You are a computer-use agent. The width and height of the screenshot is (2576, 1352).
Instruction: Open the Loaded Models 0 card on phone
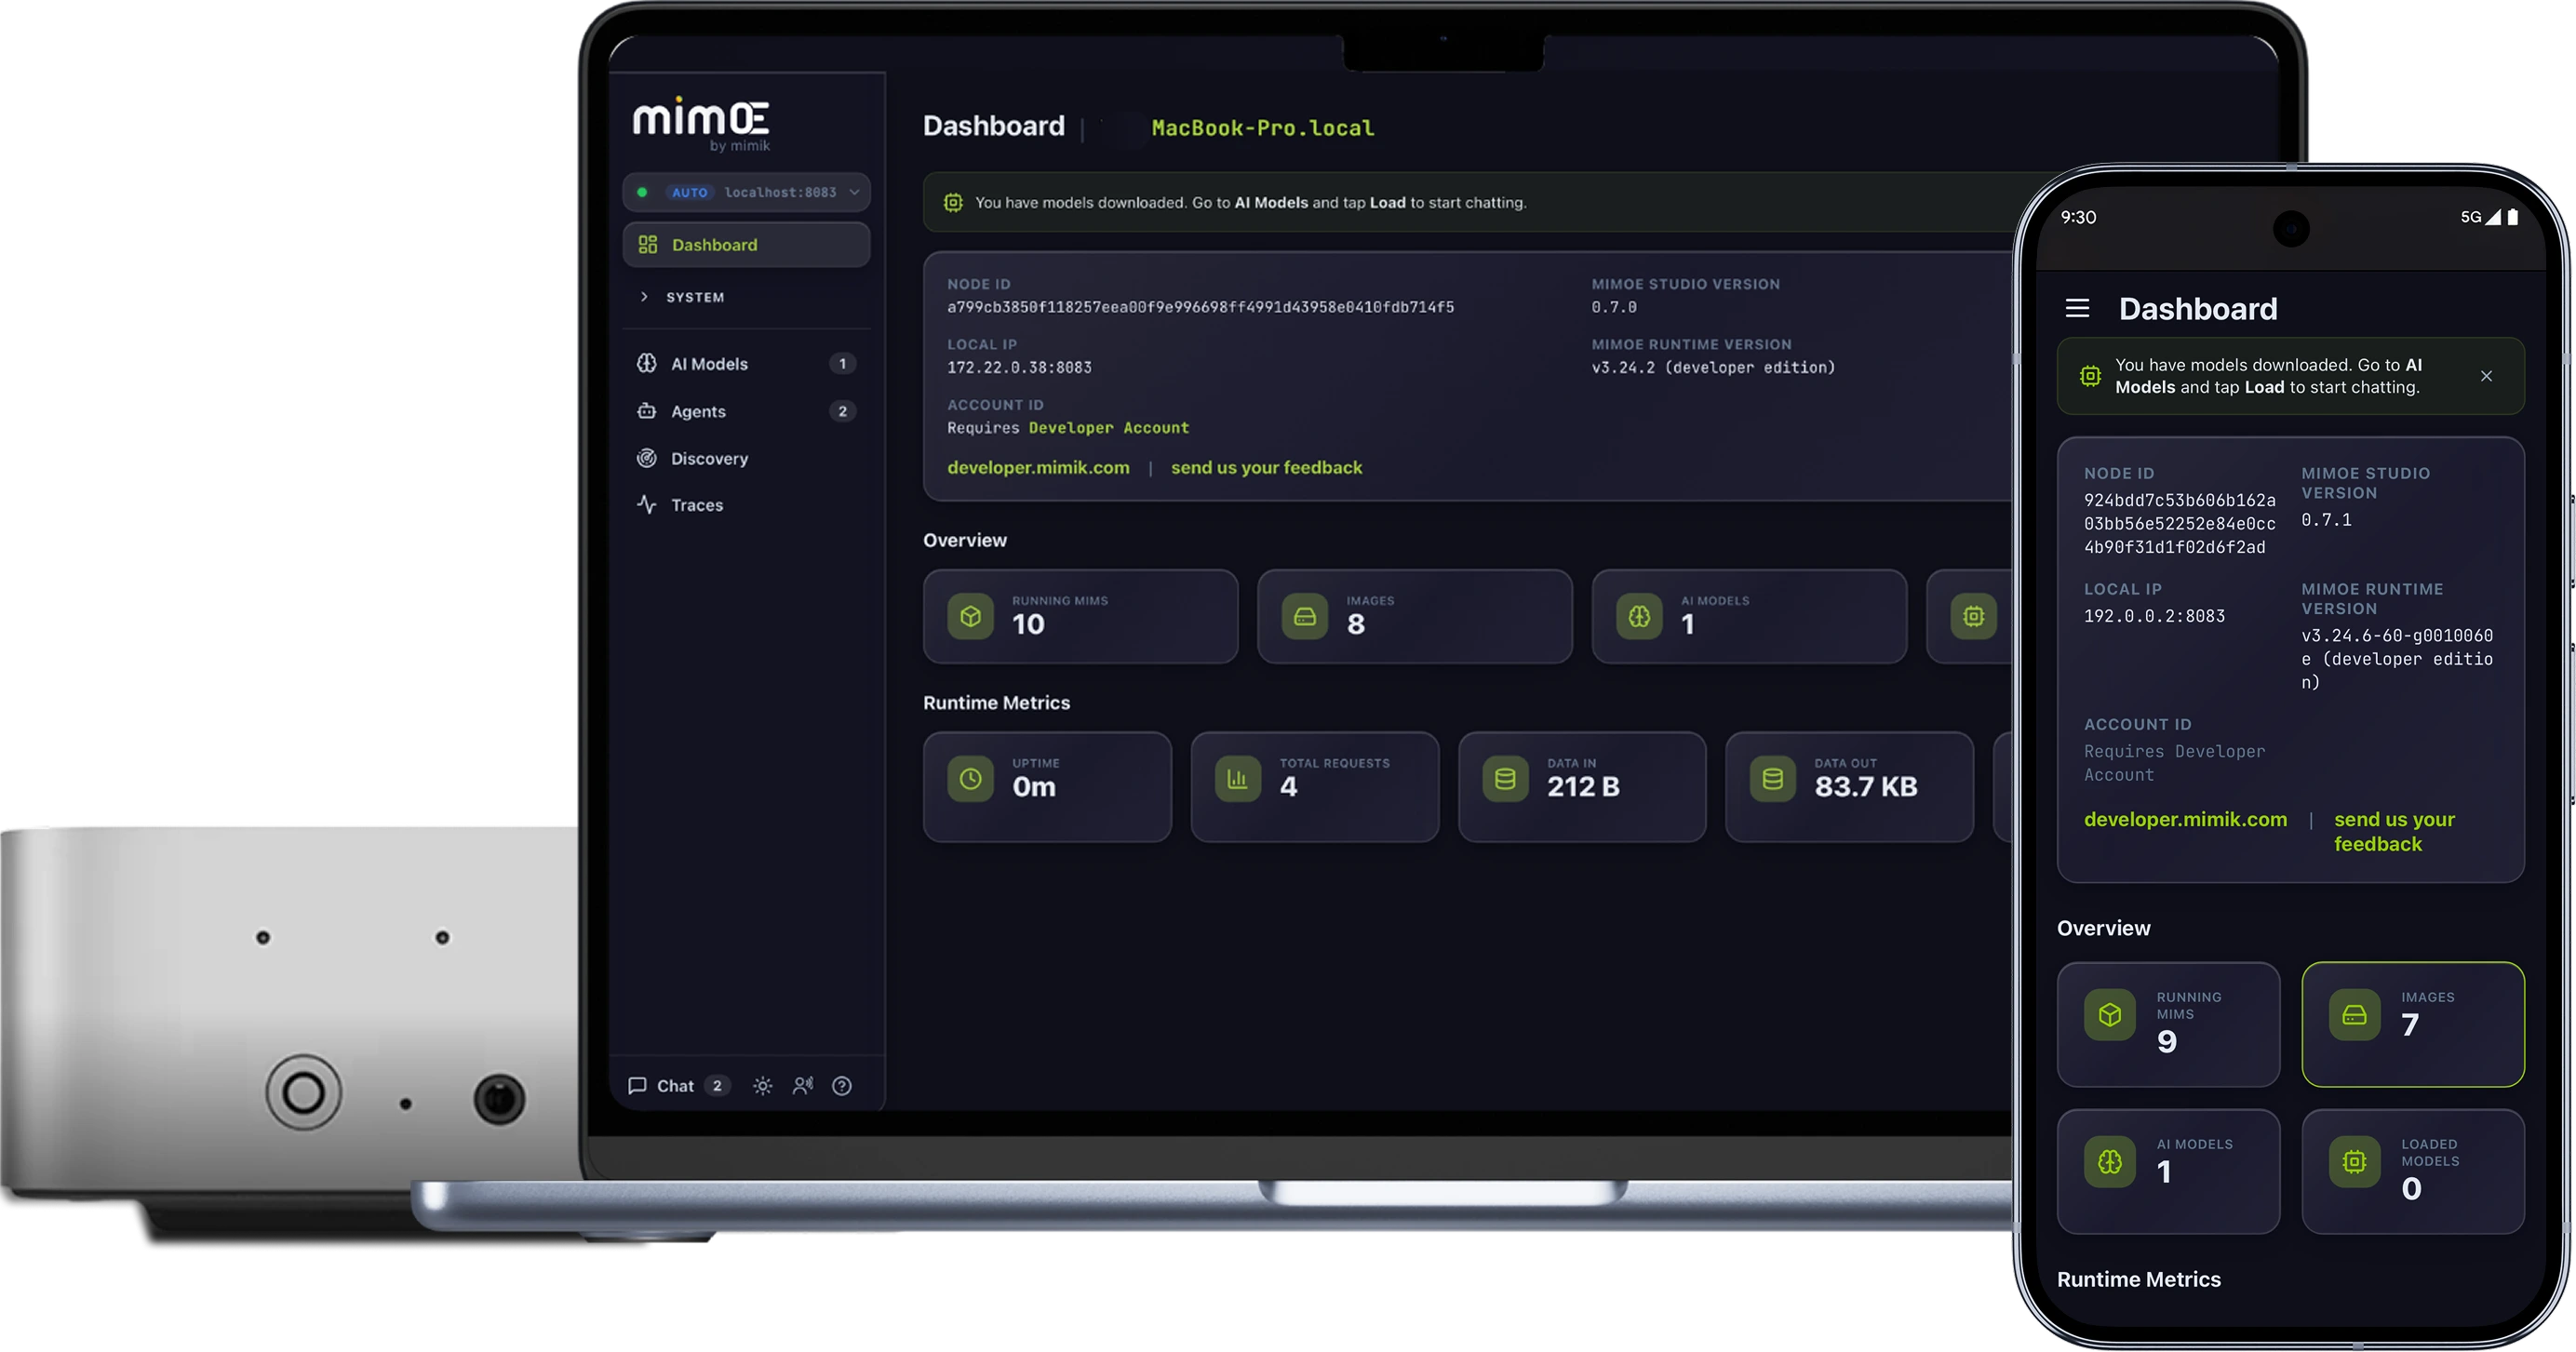point(2413,1171)
